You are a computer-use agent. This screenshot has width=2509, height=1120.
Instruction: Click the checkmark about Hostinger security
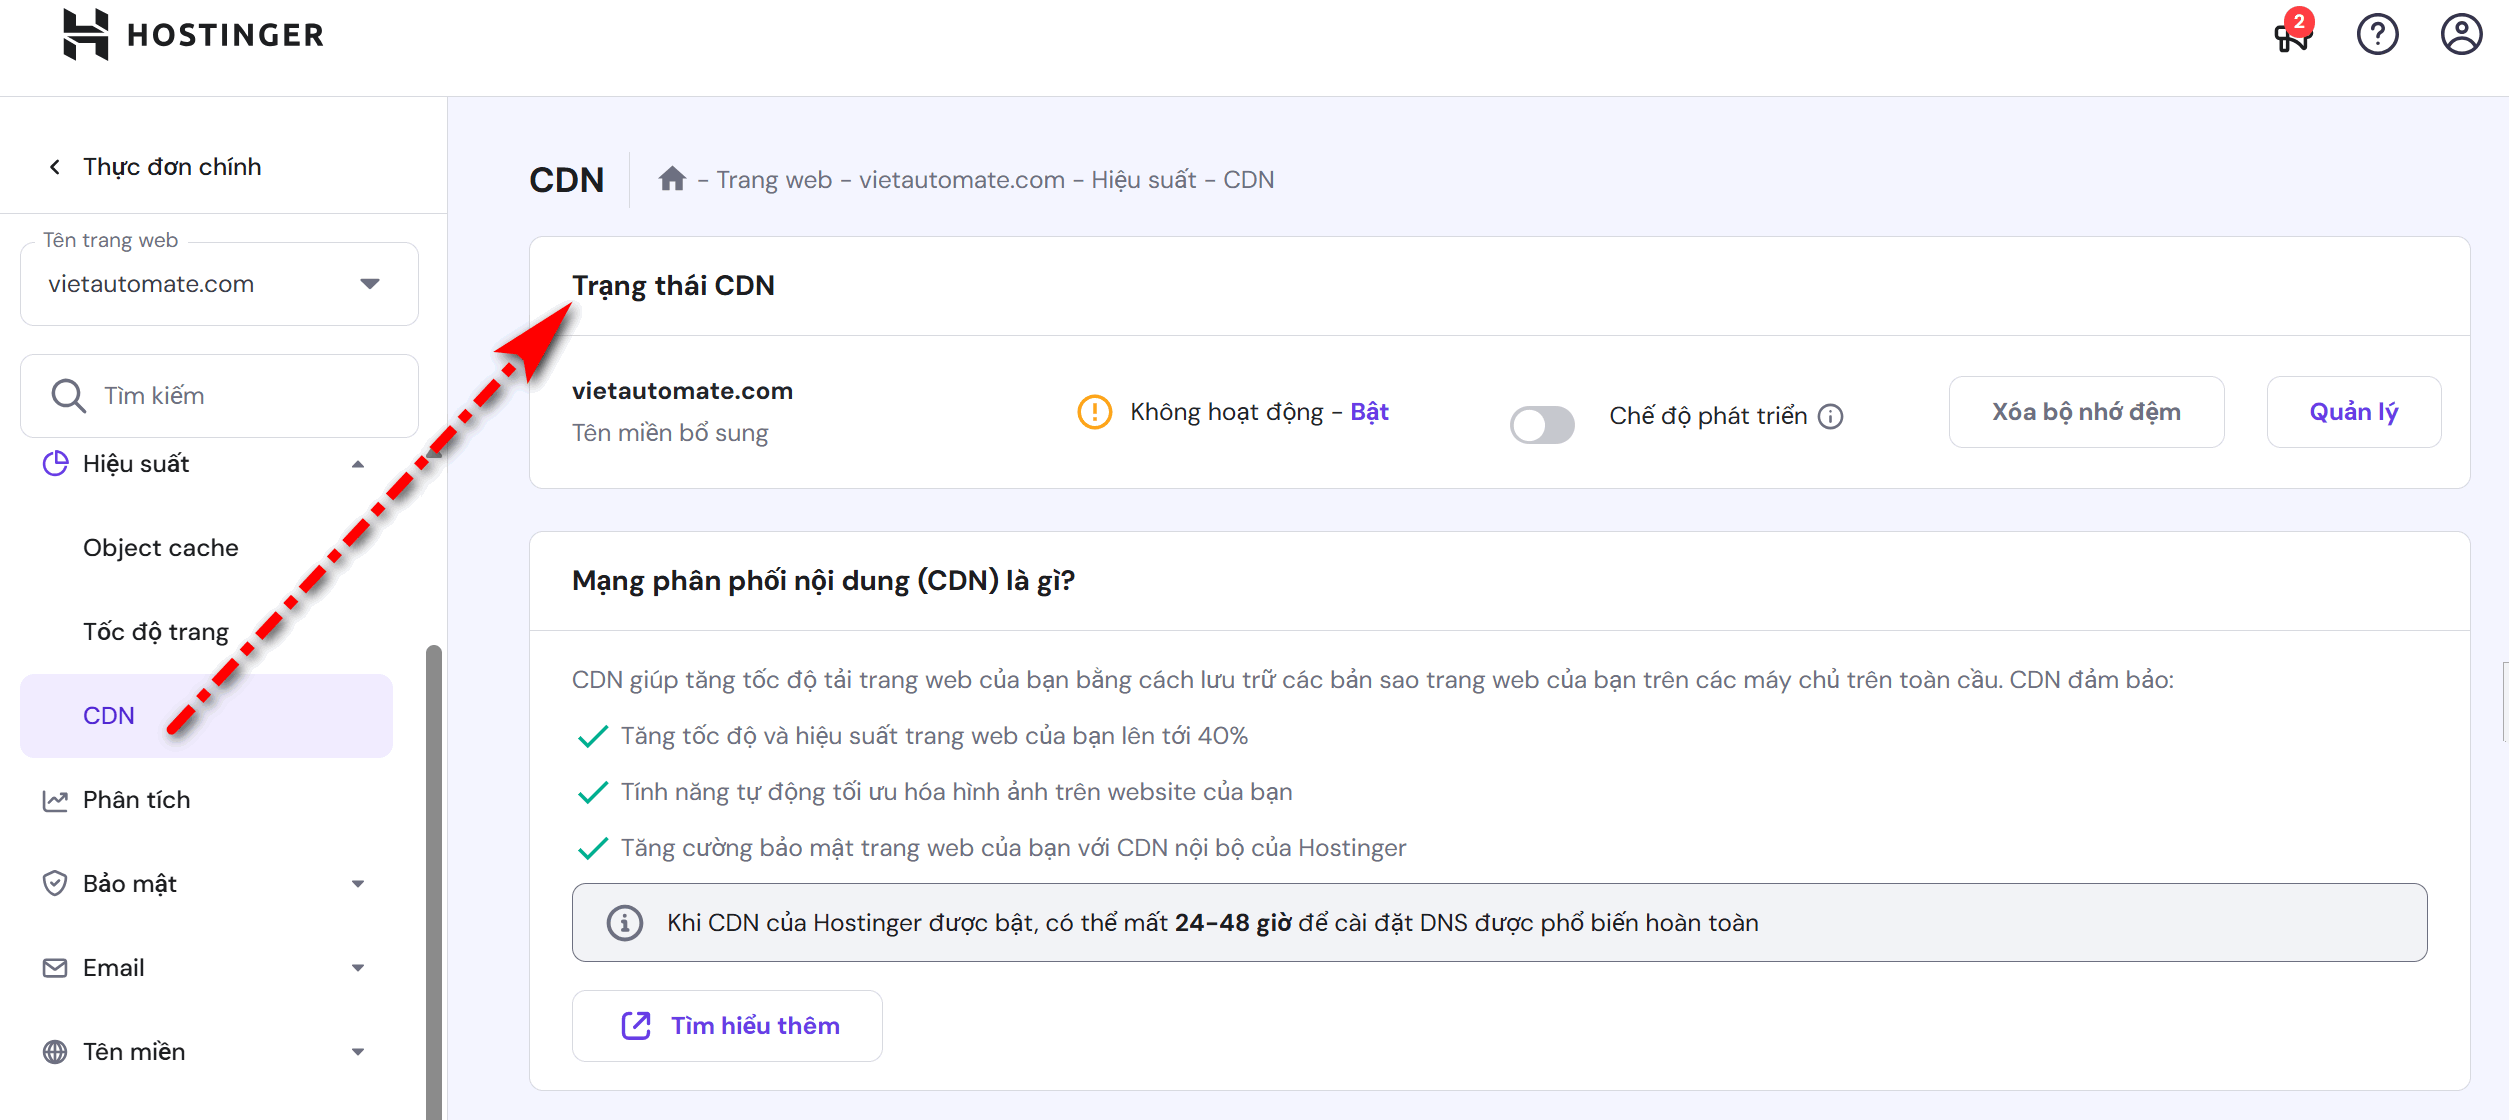593,849
